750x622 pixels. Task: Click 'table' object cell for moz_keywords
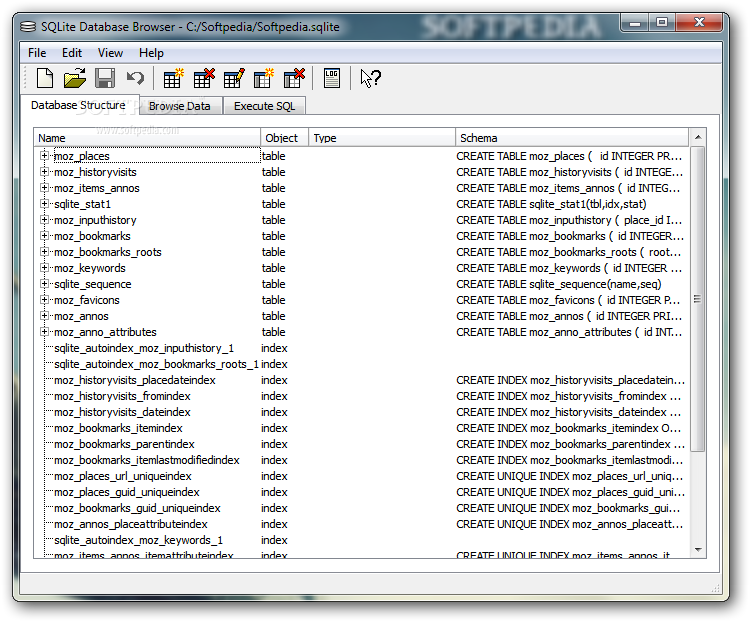[x=273, y=268]
